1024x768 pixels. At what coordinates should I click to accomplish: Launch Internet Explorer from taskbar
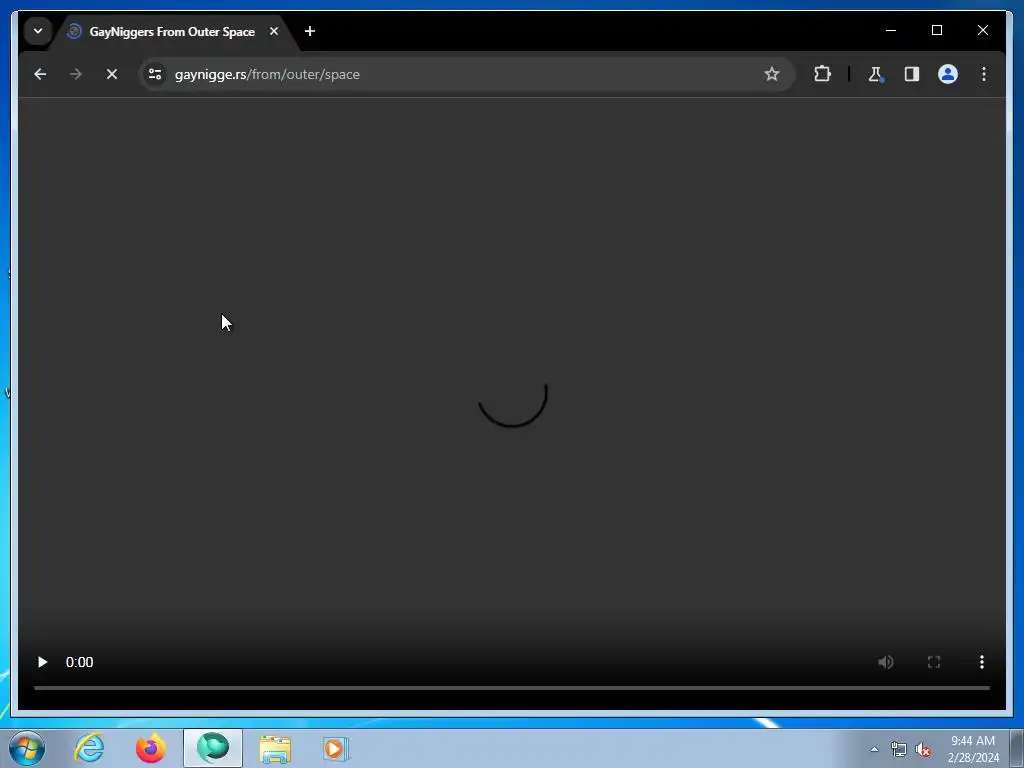click(x=89, y=748)
